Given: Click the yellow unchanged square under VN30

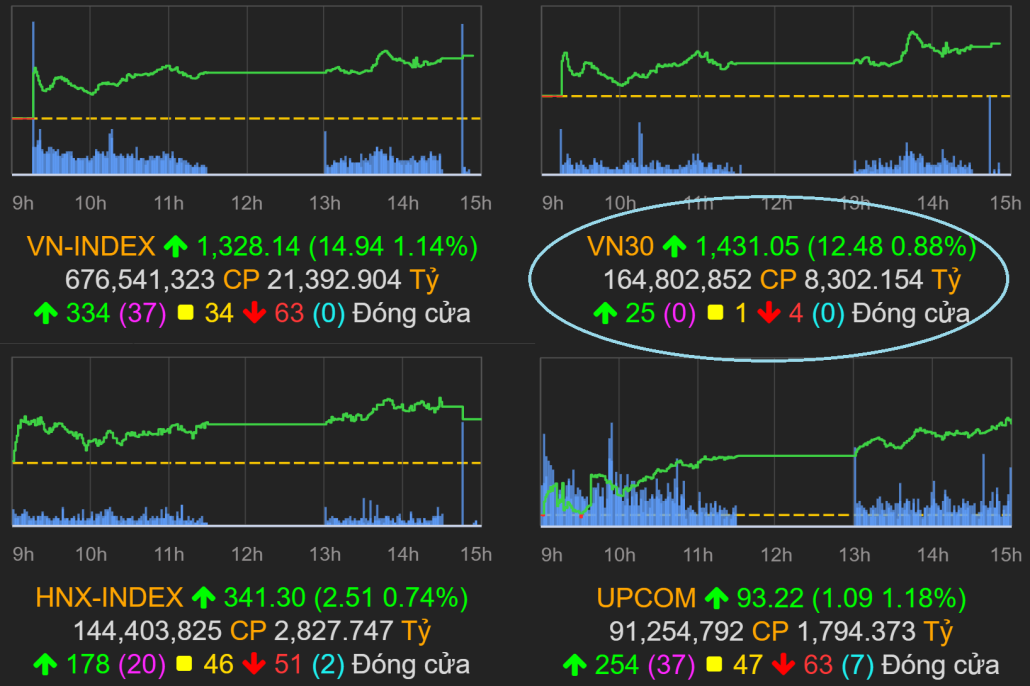Looking at the screenshot, I should coord(715,314).
